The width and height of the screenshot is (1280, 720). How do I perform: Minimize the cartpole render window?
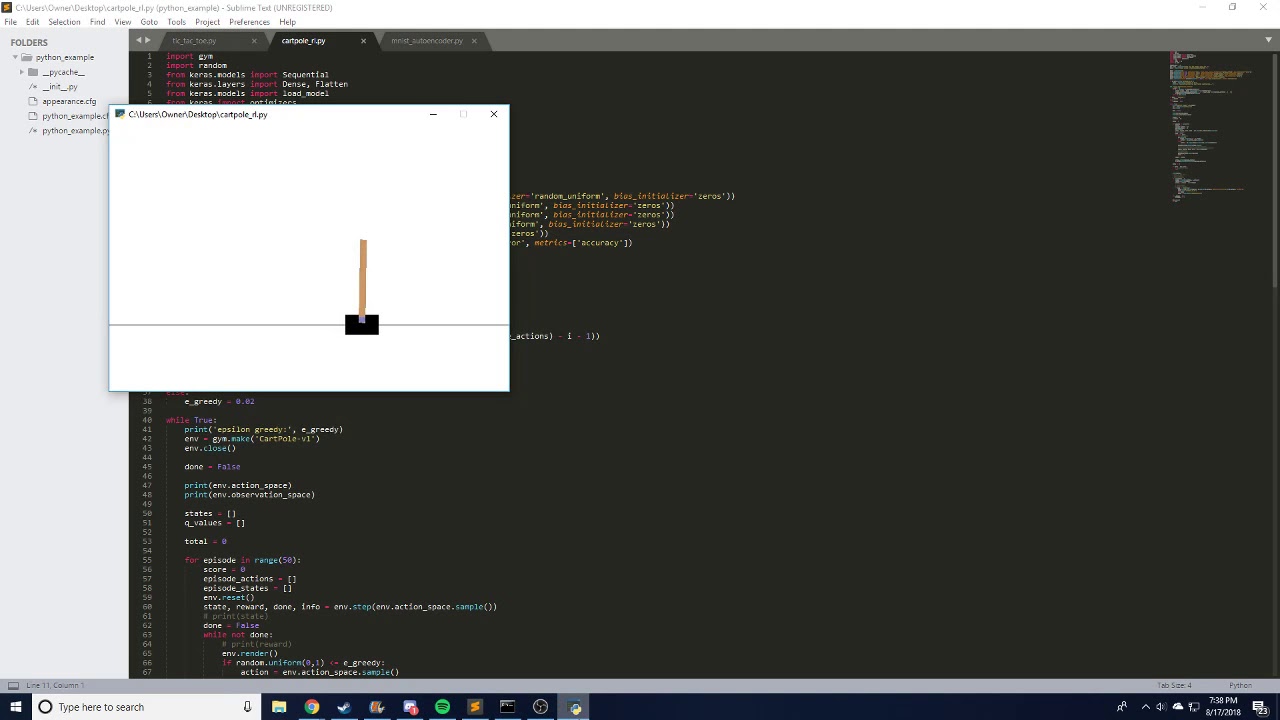coord(433,114)
